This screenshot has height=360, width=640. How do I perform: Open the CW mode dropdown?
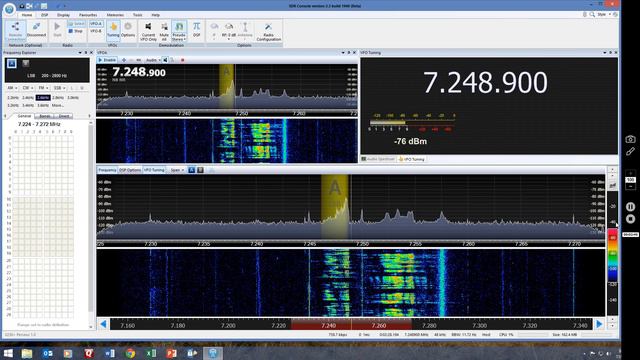[x=28, y=88]
